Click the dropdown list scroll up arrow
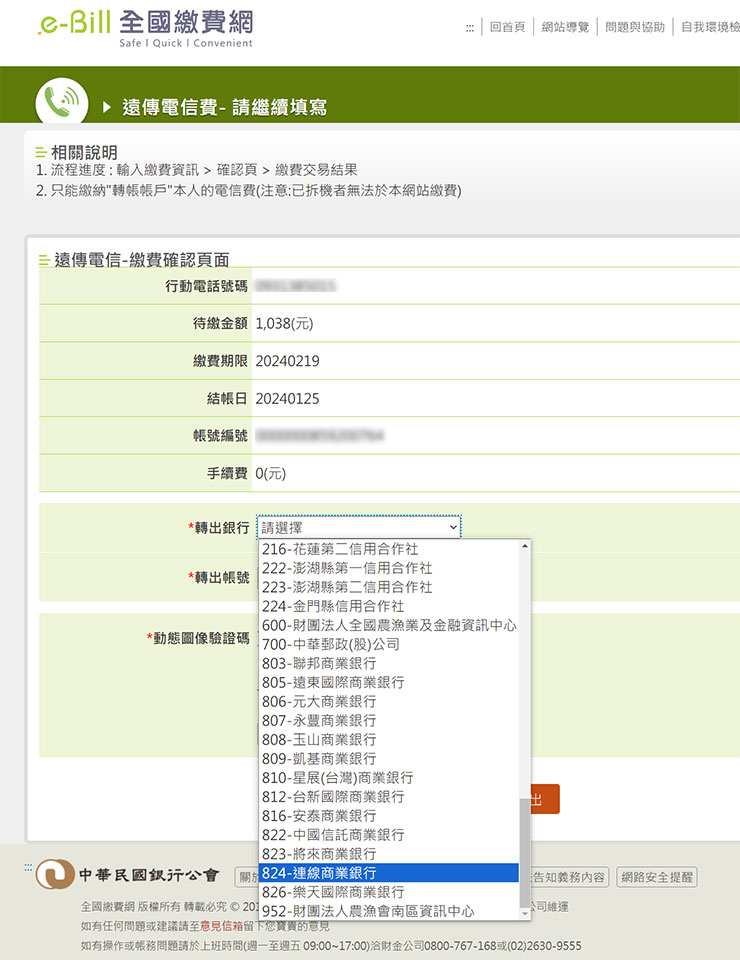Image resolution: width=740 pixels, height=960 pixels. coord(525,546)
